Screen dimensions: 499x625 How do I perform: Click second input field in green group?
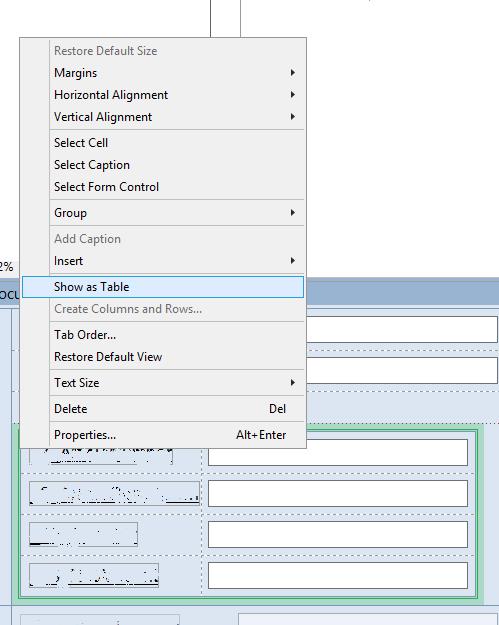pos(338,493)
